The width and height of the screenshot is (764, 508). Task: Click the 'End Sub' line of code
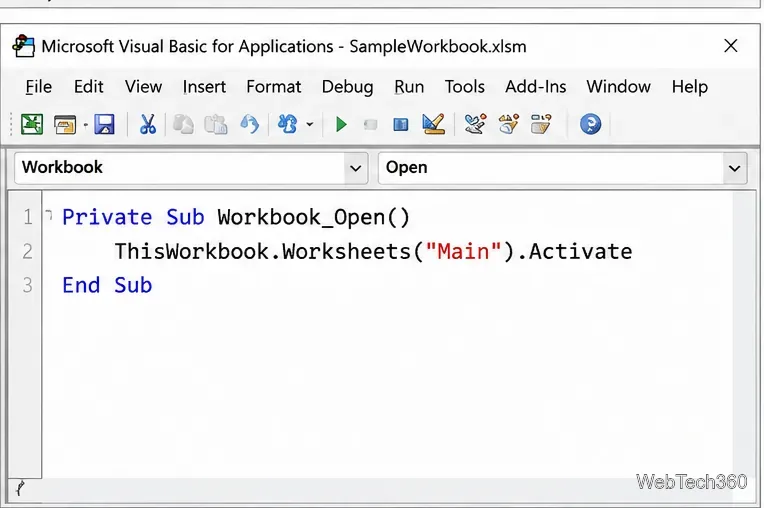coord(107,285)
